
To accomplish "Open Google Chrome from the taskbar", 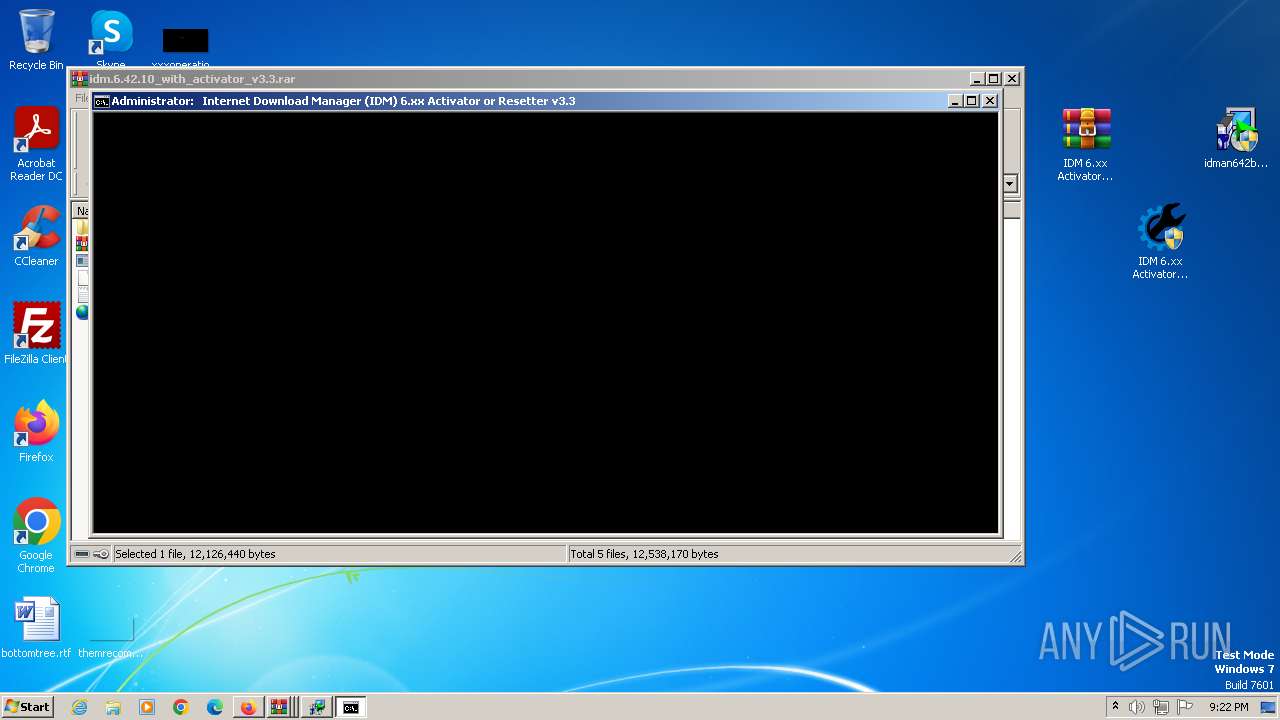I will (181, 707).
